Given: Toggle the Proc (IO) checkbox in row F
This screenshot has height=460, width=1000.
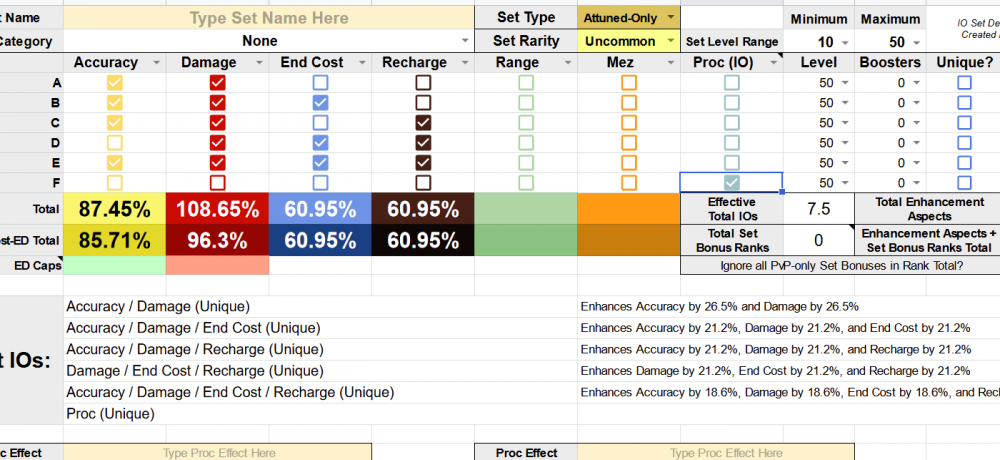Looking at the screenshot, I should coord(732,183).
